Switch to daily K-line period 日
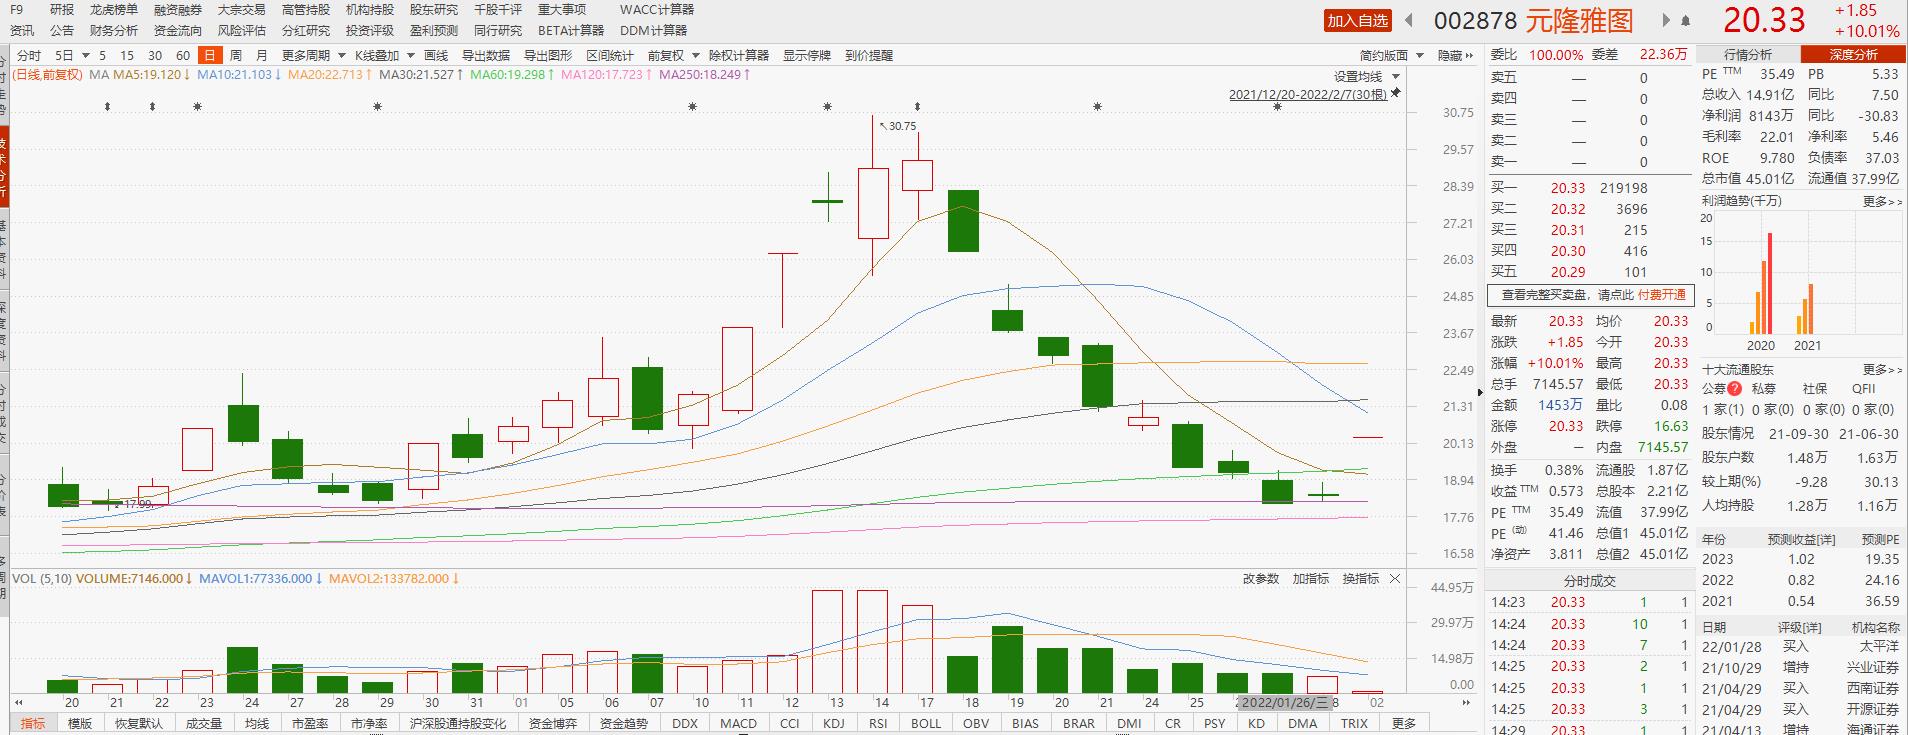The height and width of the screenshot is (735, 1908). tap(209, 56)
